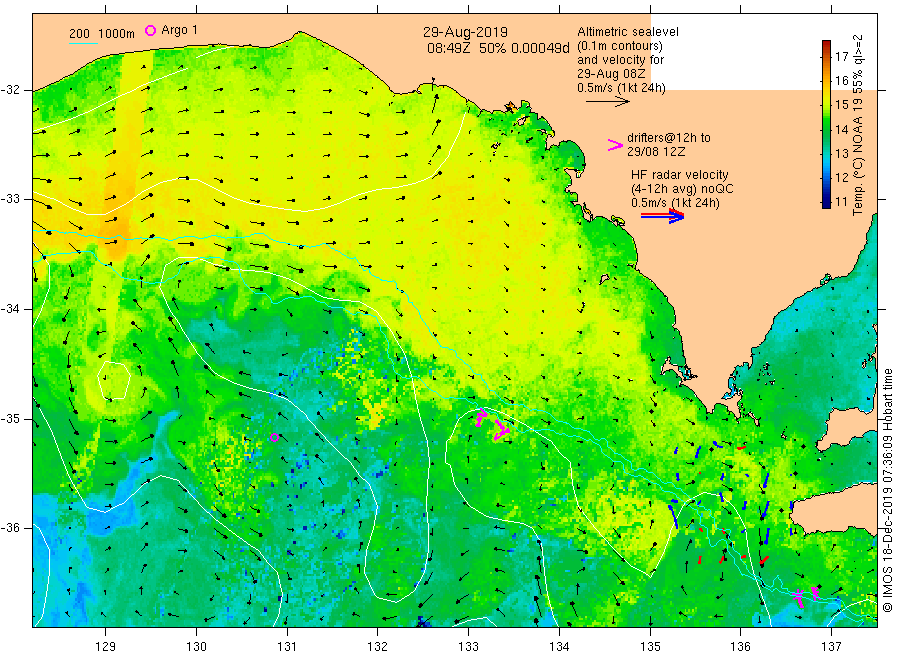Click the 13 tick on the color bar
900x660 pixels.
point(841,153)
